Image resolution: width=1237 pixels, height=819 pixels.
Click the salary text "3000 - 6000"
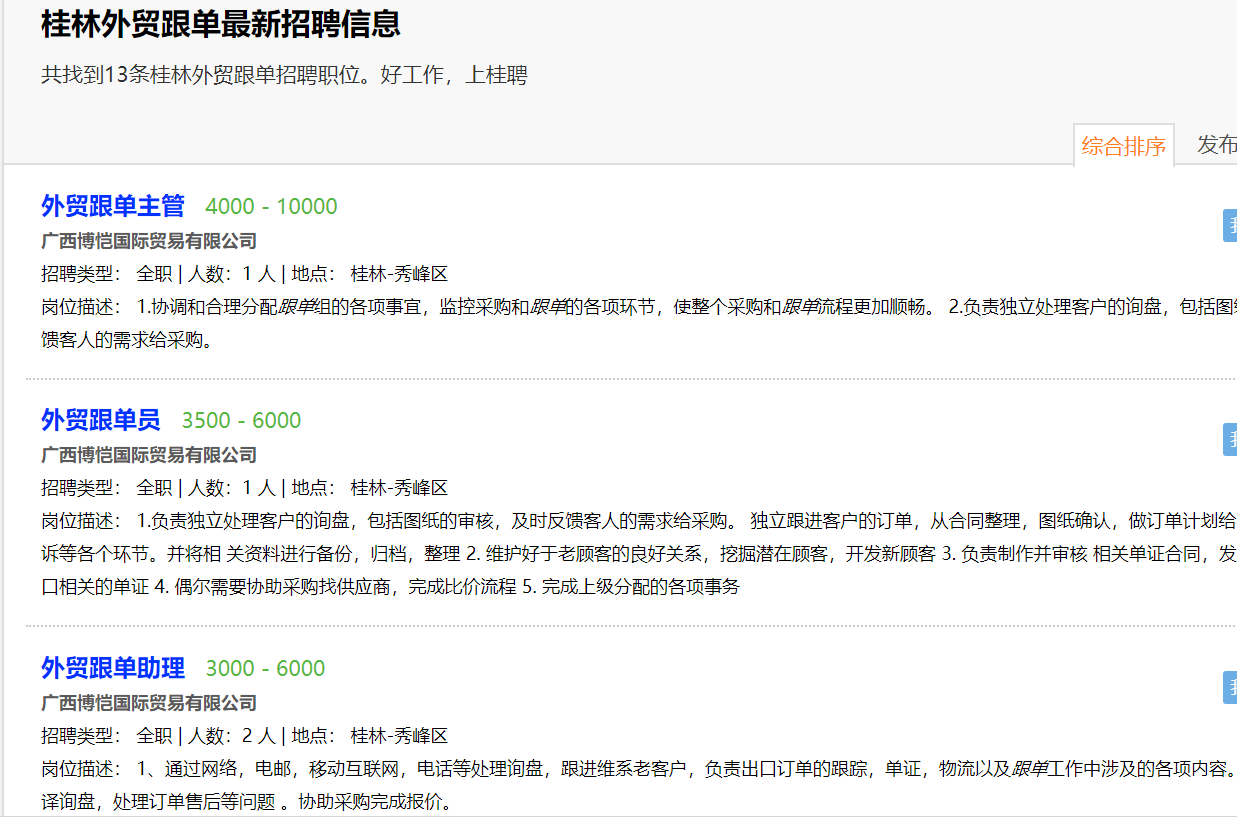click(265, 669)
